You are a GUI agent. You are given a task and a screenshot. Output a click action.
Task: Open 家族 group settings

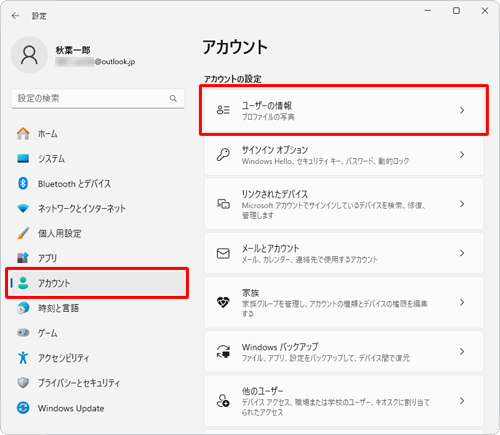[344, 302]
